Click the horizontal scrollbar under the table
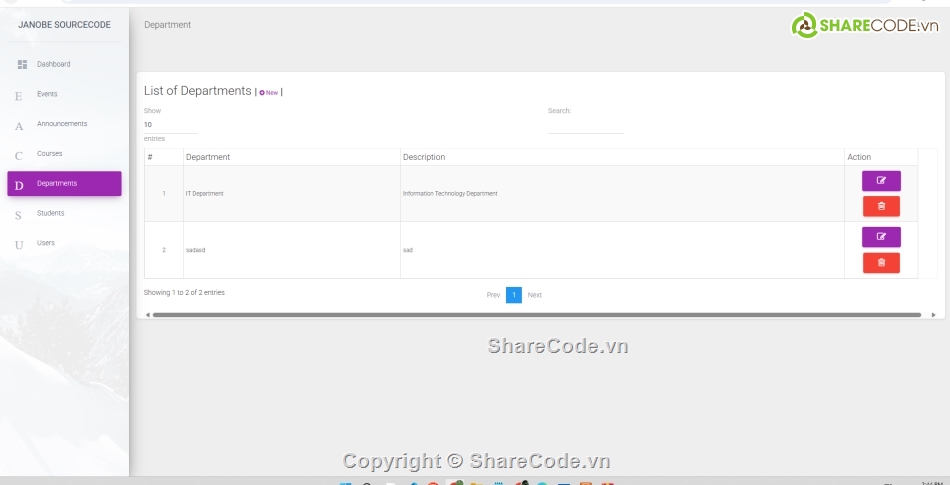The image size is (950, 485). tap(536, 314)
